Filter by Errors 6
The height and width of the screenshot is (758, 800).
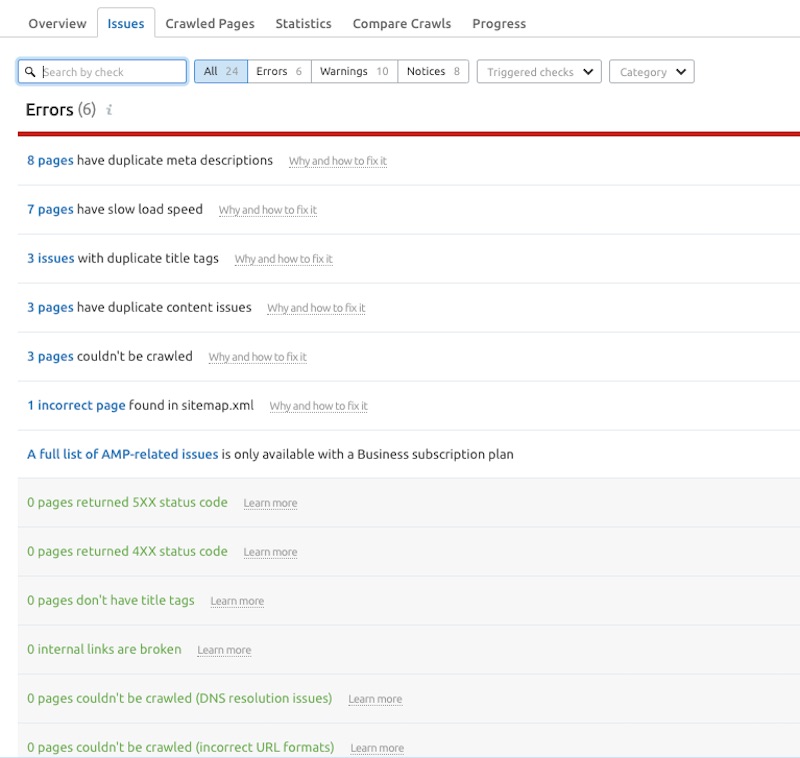click(279, 71)
